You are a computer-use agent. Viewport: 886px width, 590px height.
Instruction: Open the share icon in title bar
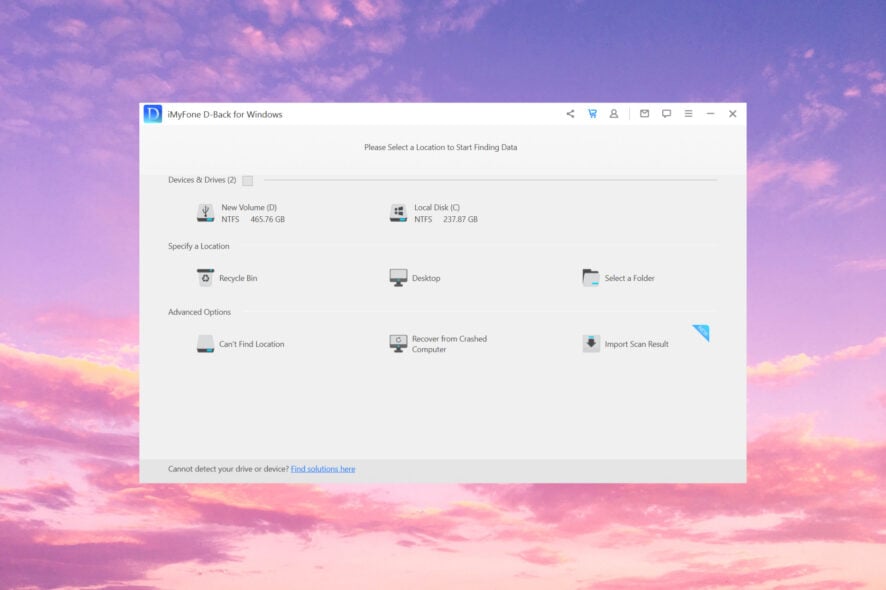pos(570,114)
